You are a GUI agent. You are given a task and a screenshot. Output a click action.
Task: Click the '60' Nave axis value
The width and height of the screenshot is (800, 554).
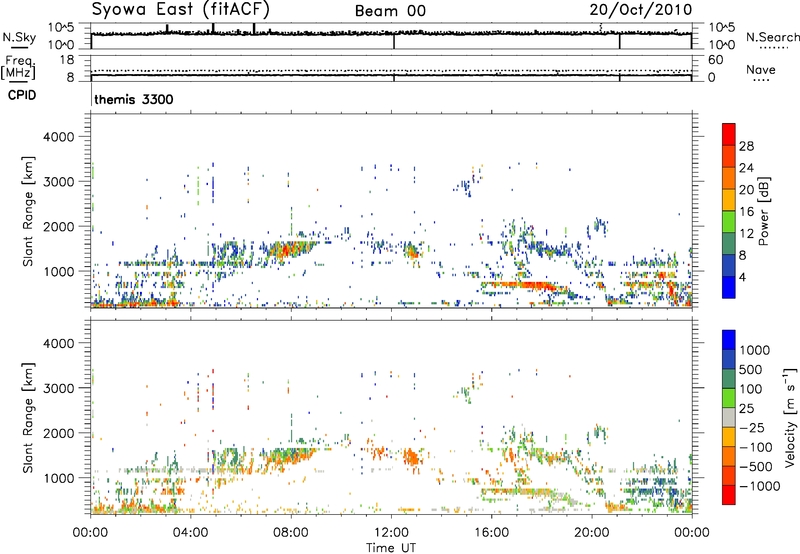pyautogui.click(x=715, y=60)
